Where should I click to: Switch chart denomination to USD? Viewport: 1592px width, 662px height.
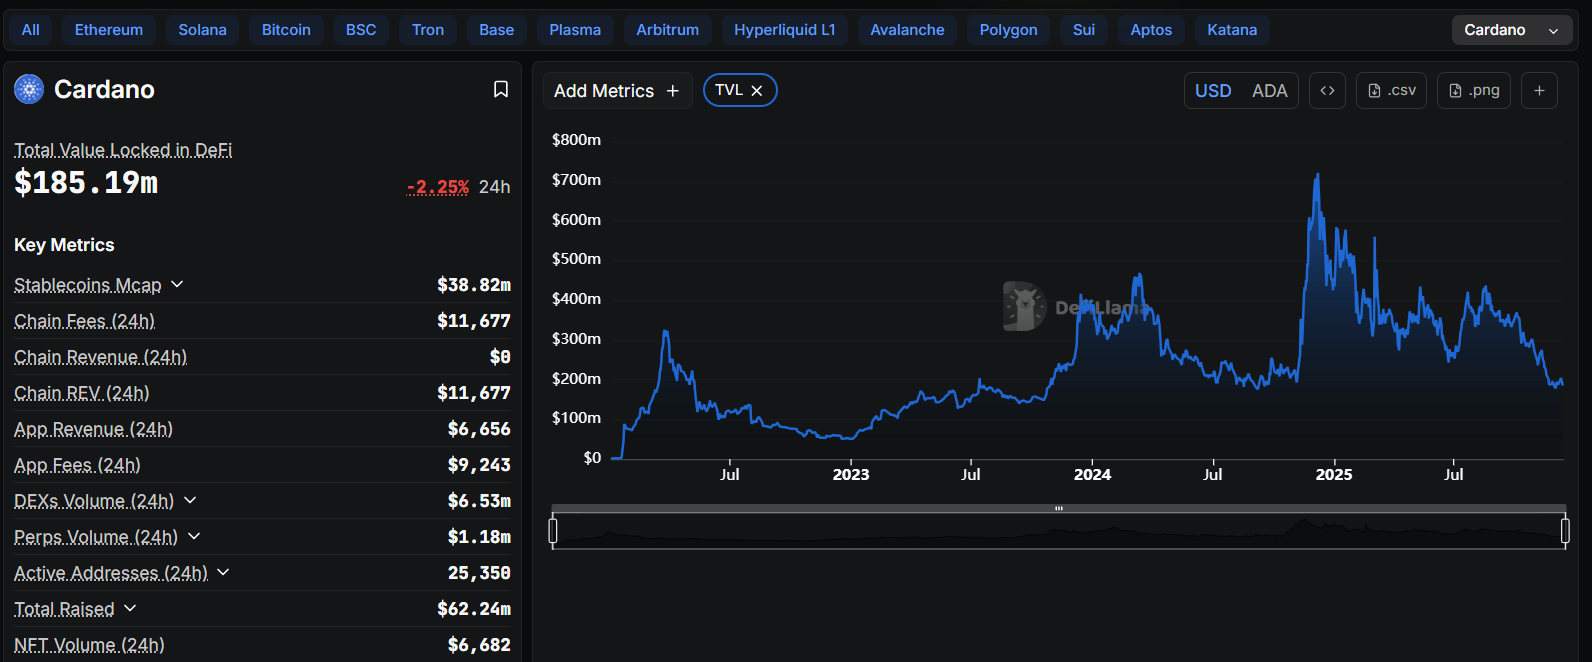tap(1213, 91)
